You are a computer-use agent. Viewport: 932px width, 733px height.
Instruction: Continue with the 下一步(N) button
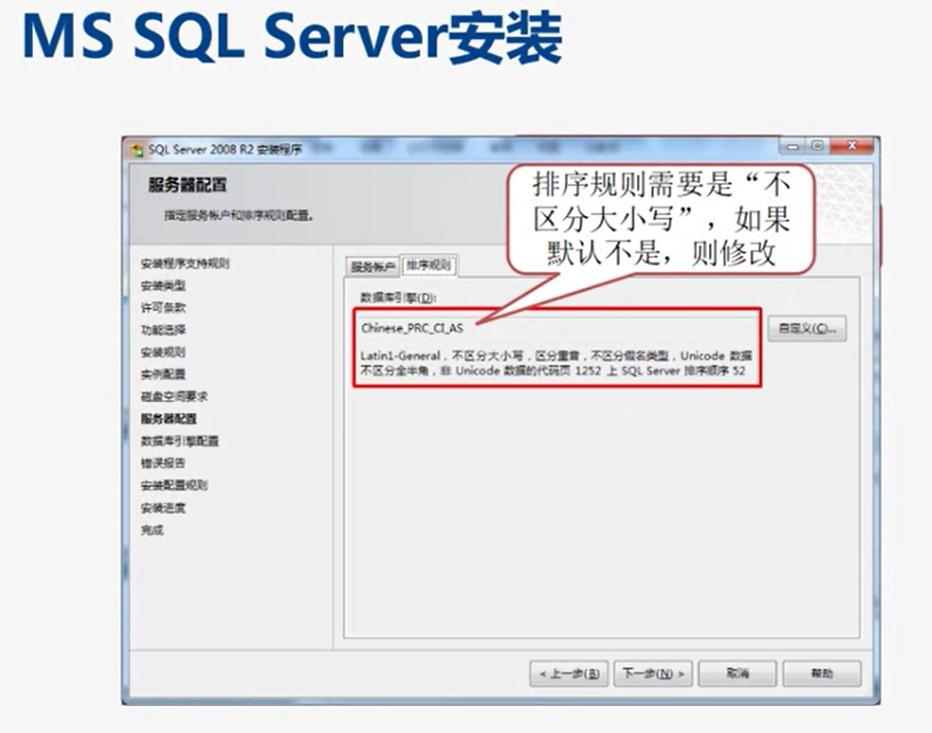[x=653, y=673]
